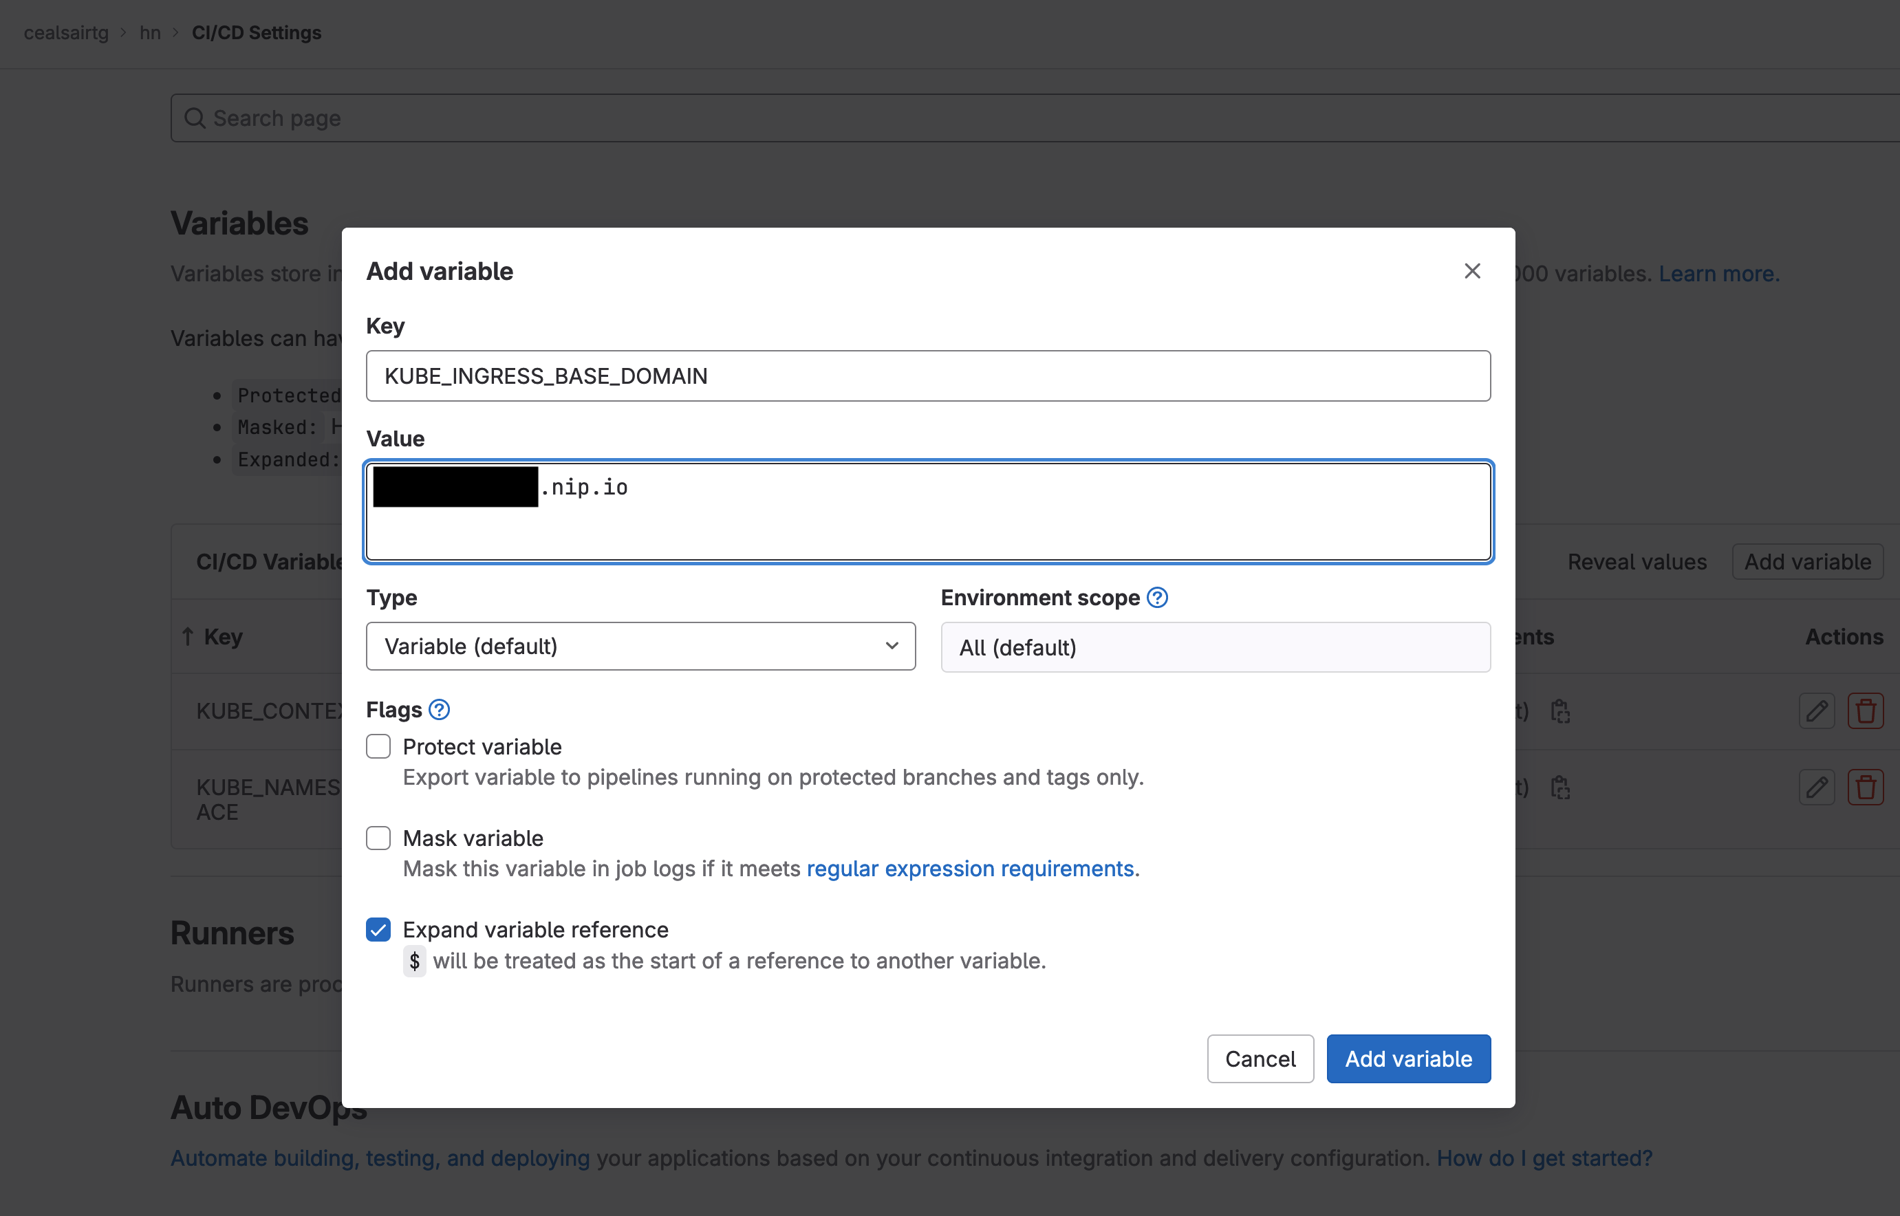Go to hn breadcrumb item

pyautogui.click(x=150, y=33)
